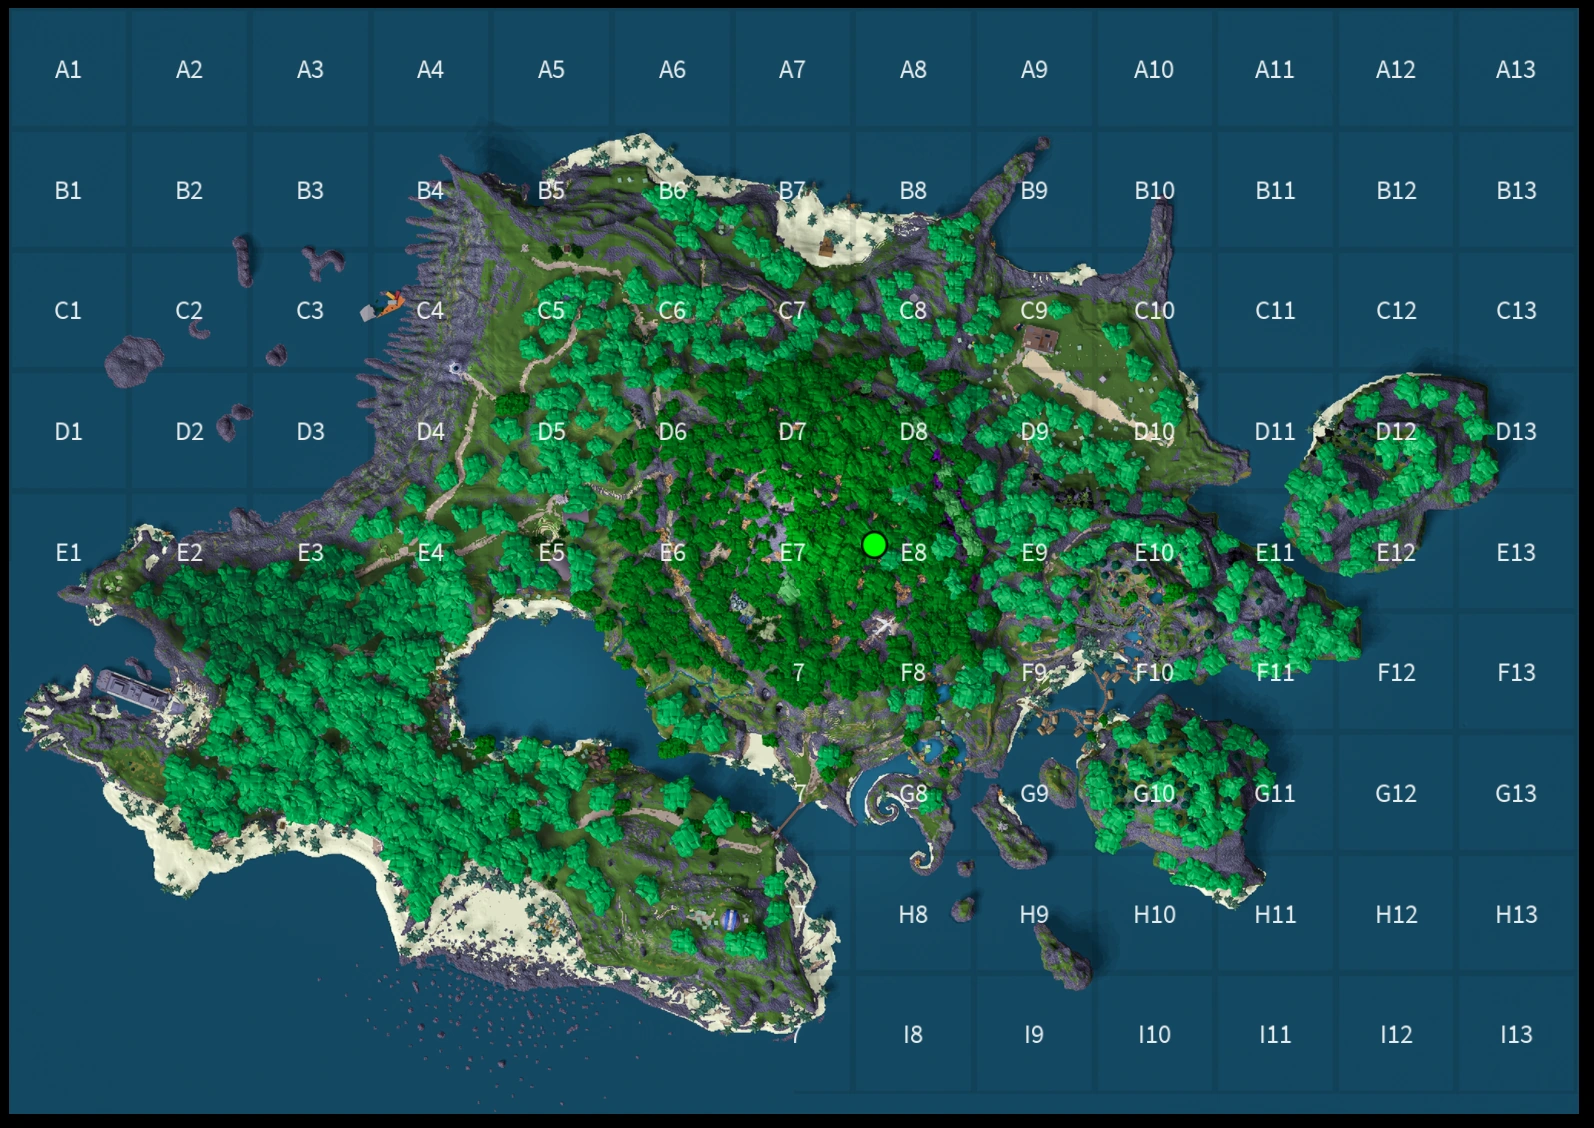Click the building near C9
Screen dimensions: 1594x1128
click(x=1040, y=340)
